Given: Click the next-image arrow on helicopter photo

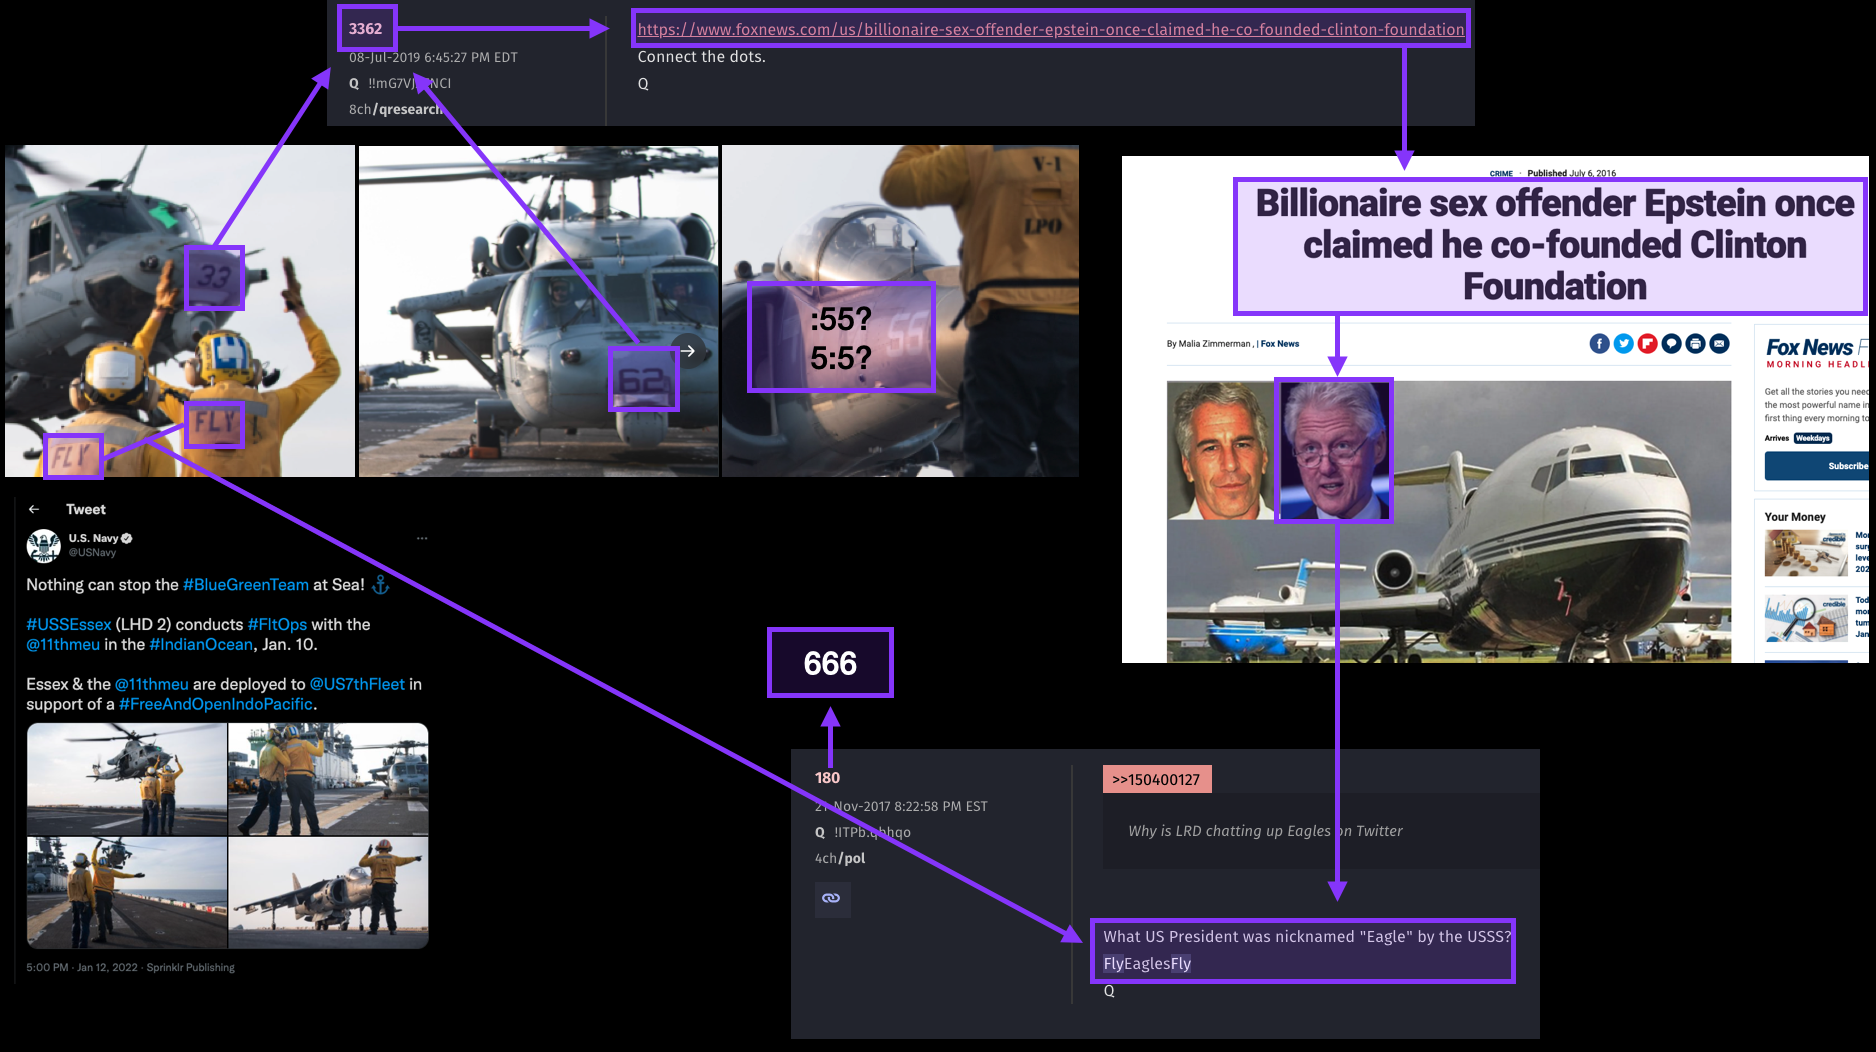Looking at the screenshot, I should (688, 351).
